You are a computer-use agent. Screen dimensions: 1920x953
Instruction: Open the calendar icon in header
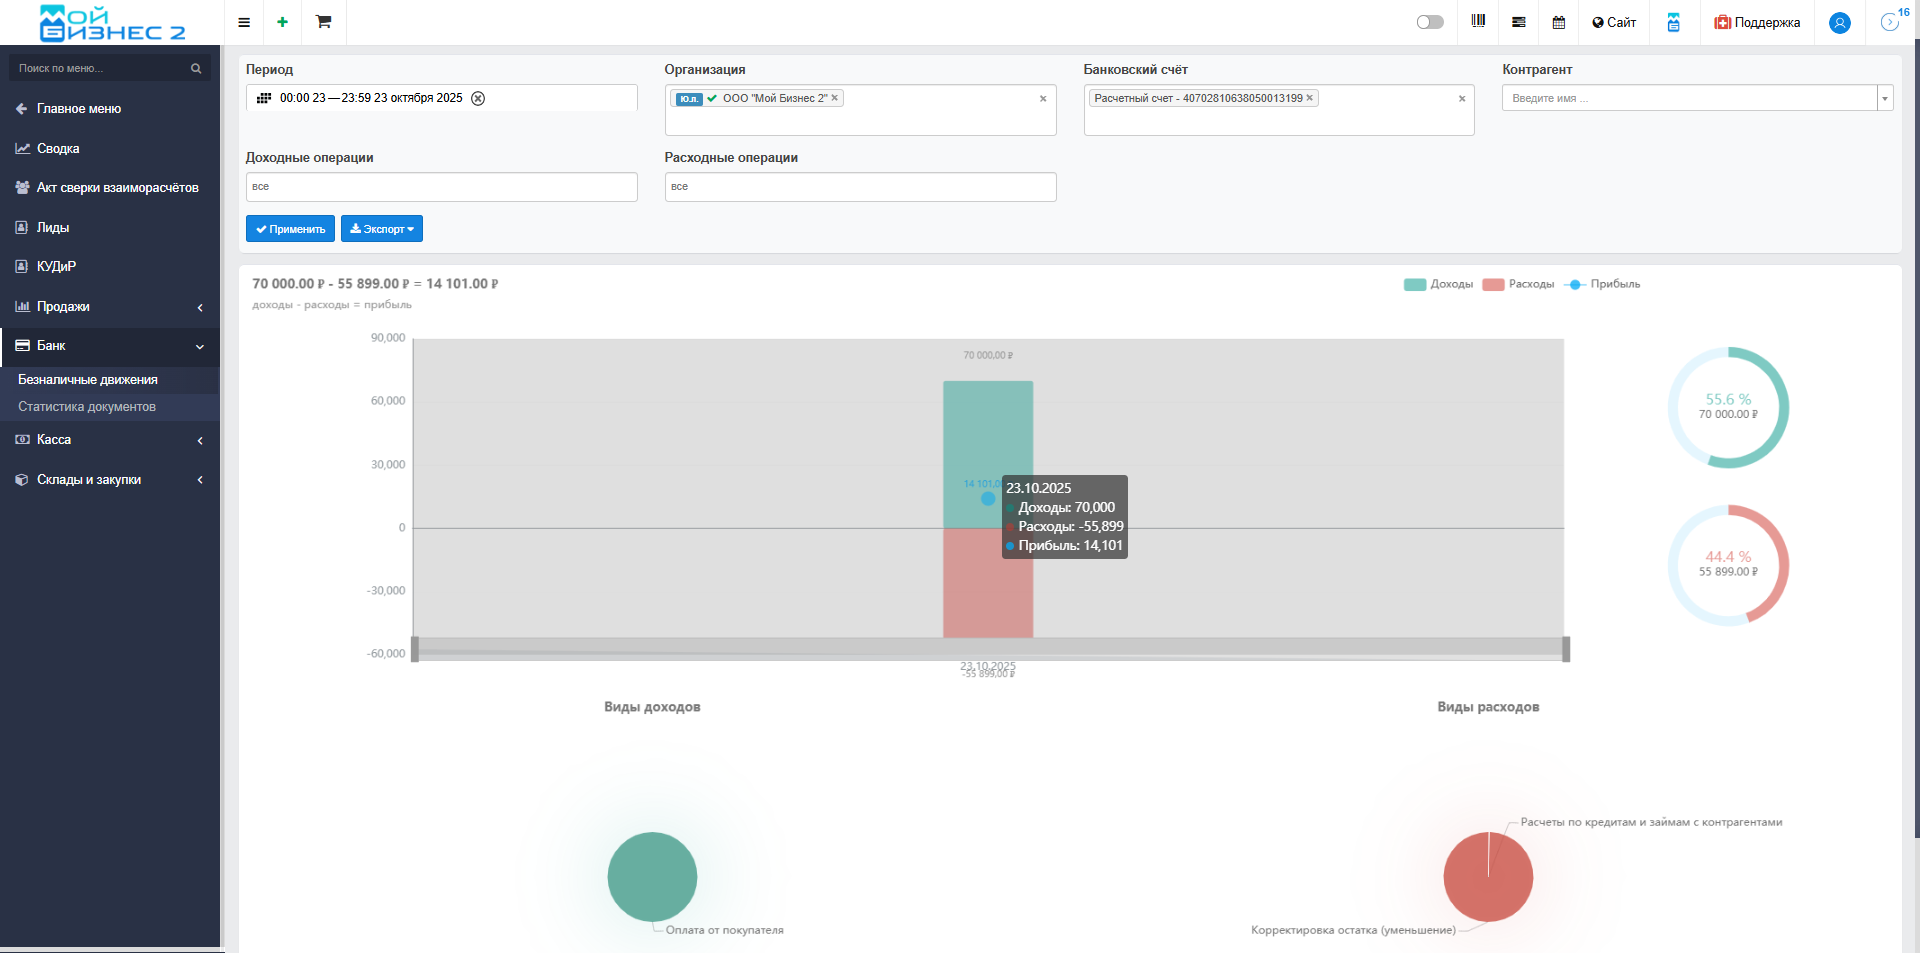(x=1558, y=22)
